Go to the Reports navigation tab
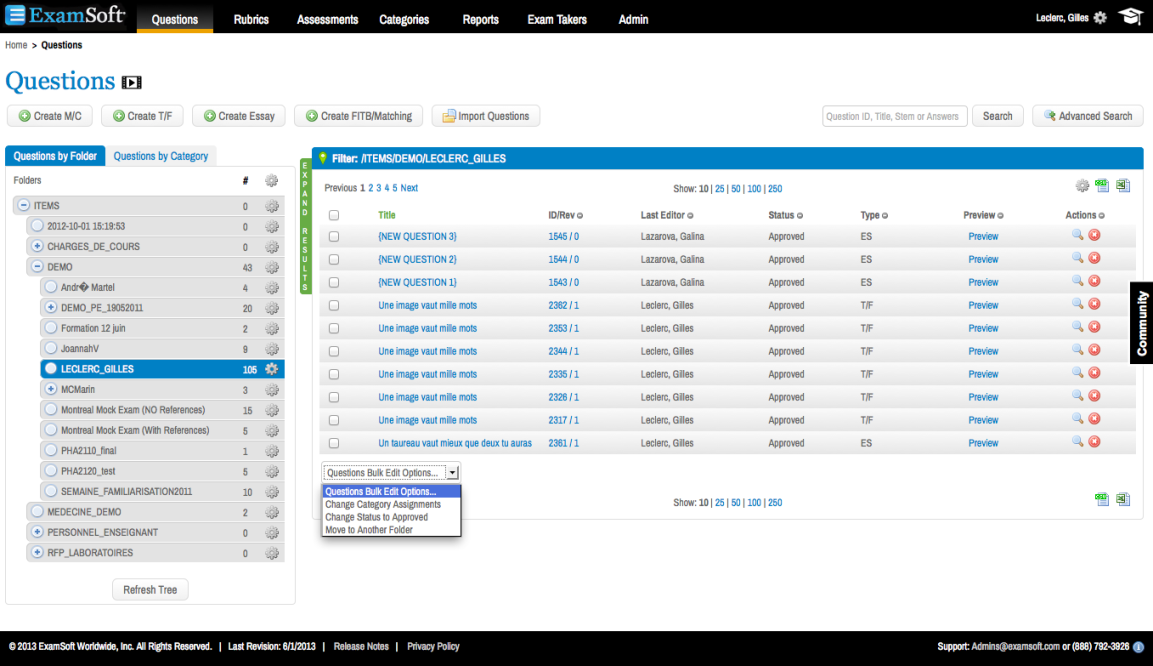The height and width of the screenshot is (666, 1153). tap(480, 19)
